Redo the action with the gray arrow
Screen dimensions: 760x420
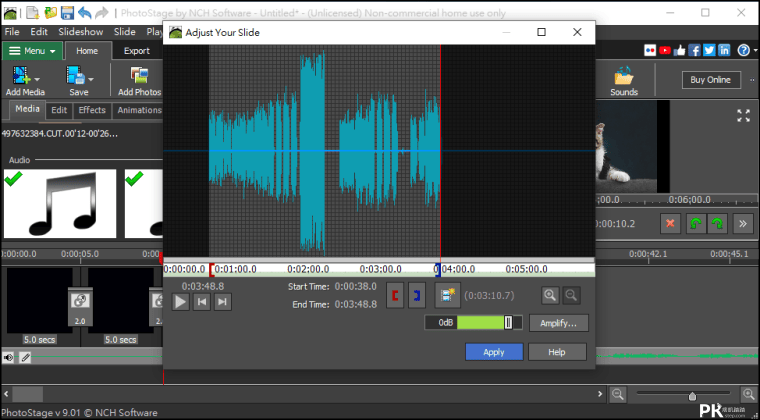(102, 13)
